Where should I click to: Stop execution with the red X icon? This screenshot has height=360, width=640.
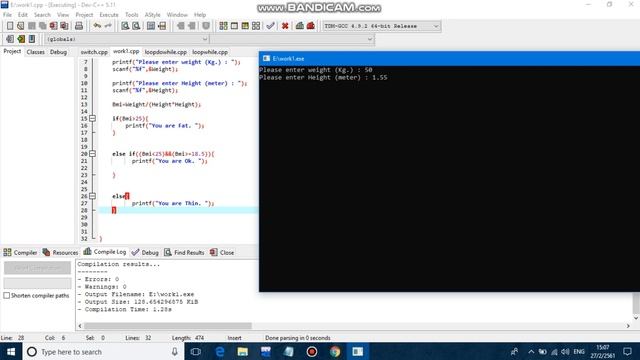(285, 26)
